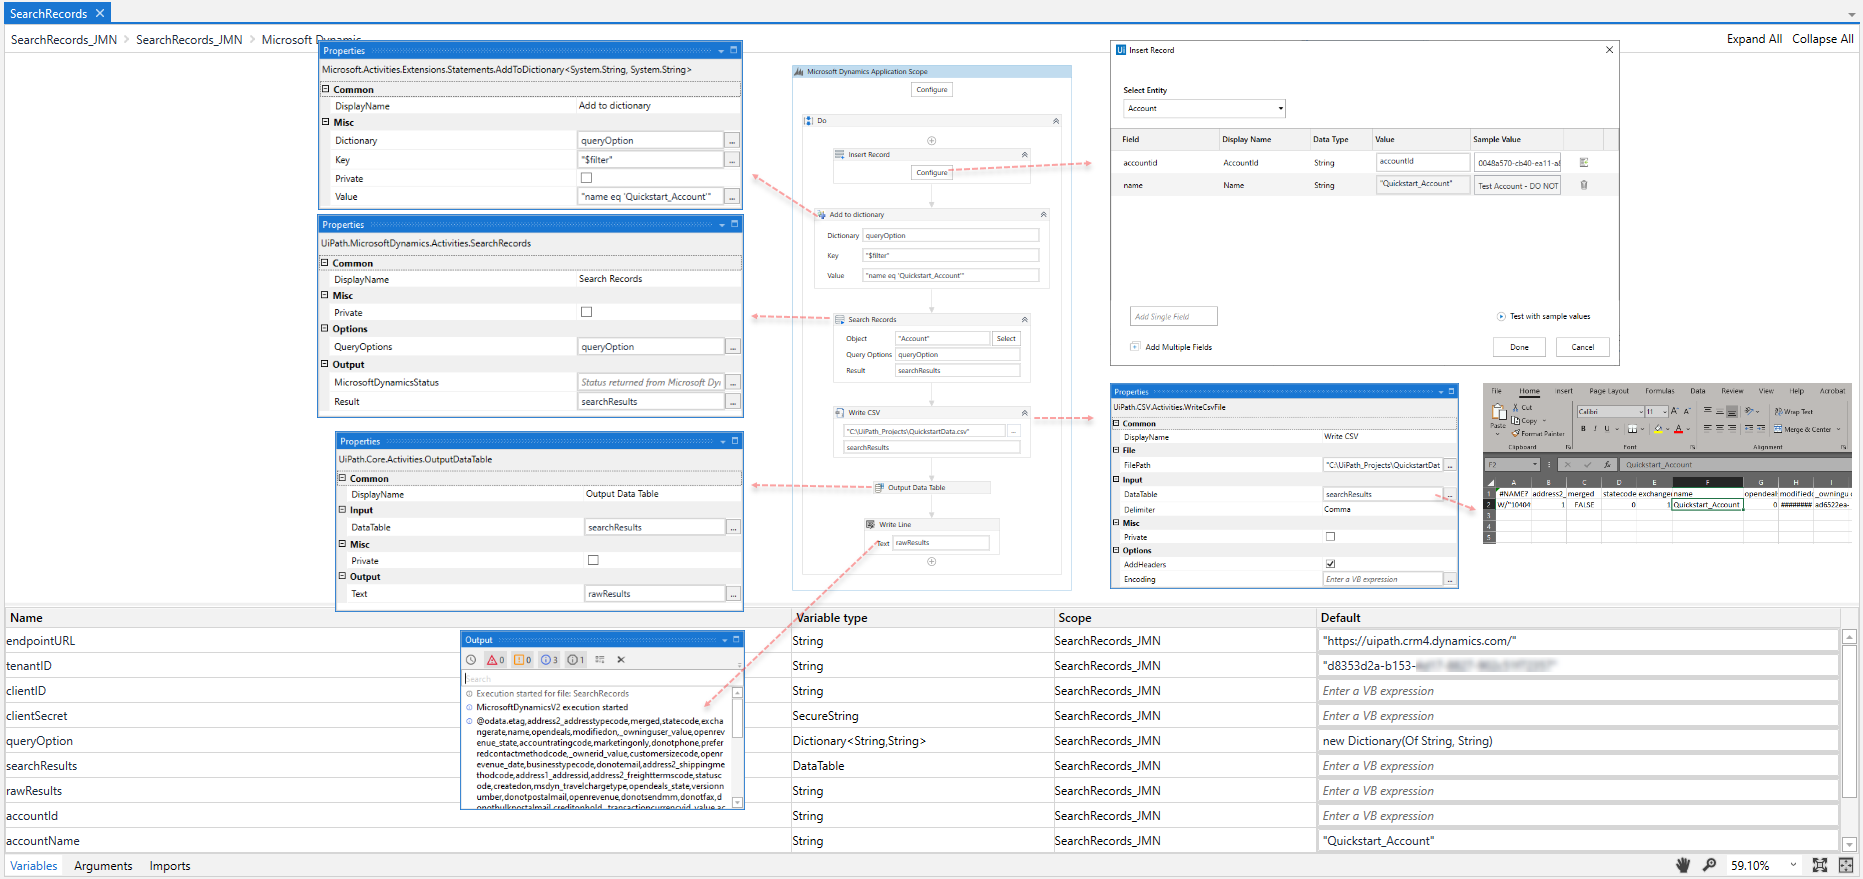
Task: Apply Italic formatting in Excel ribbon
Action: click(x=1595, y=429)
